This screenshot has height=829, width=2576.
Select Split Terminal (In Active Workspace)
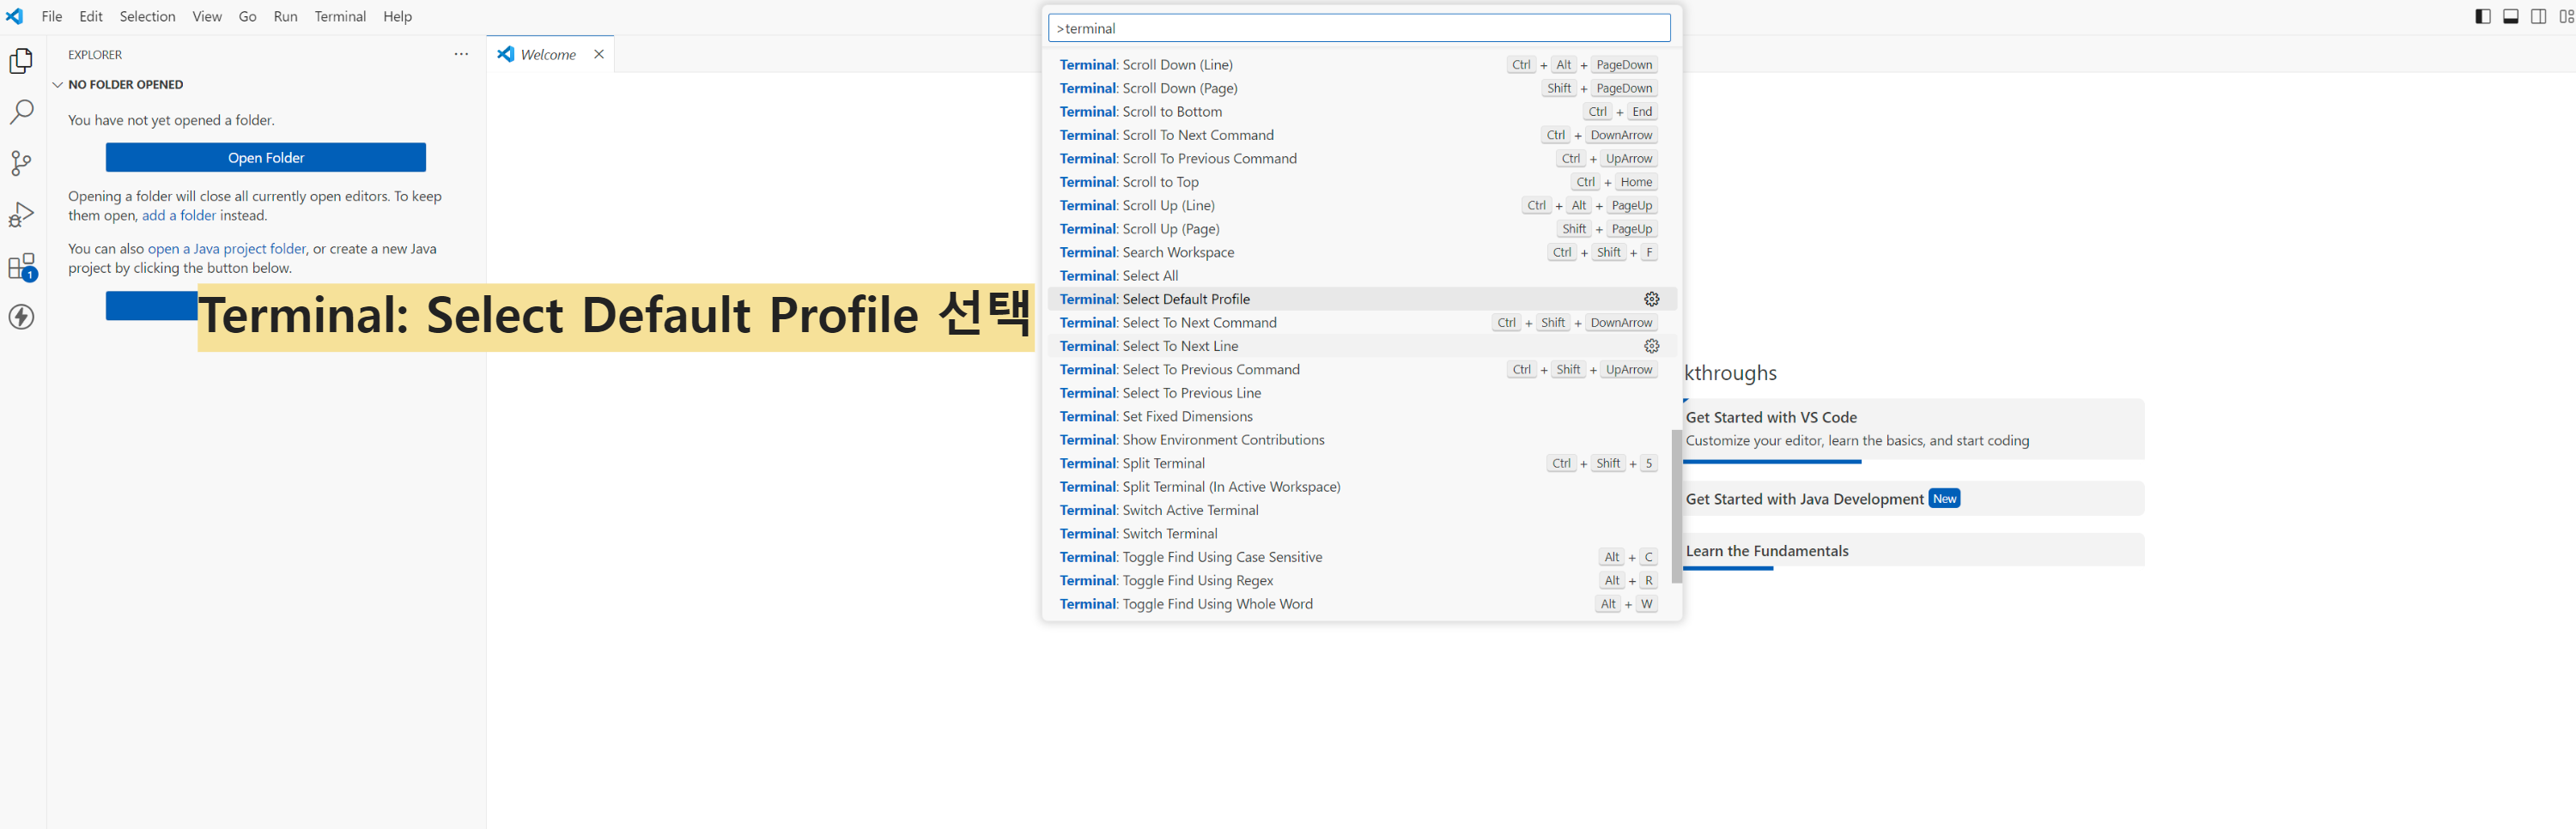1362,487
